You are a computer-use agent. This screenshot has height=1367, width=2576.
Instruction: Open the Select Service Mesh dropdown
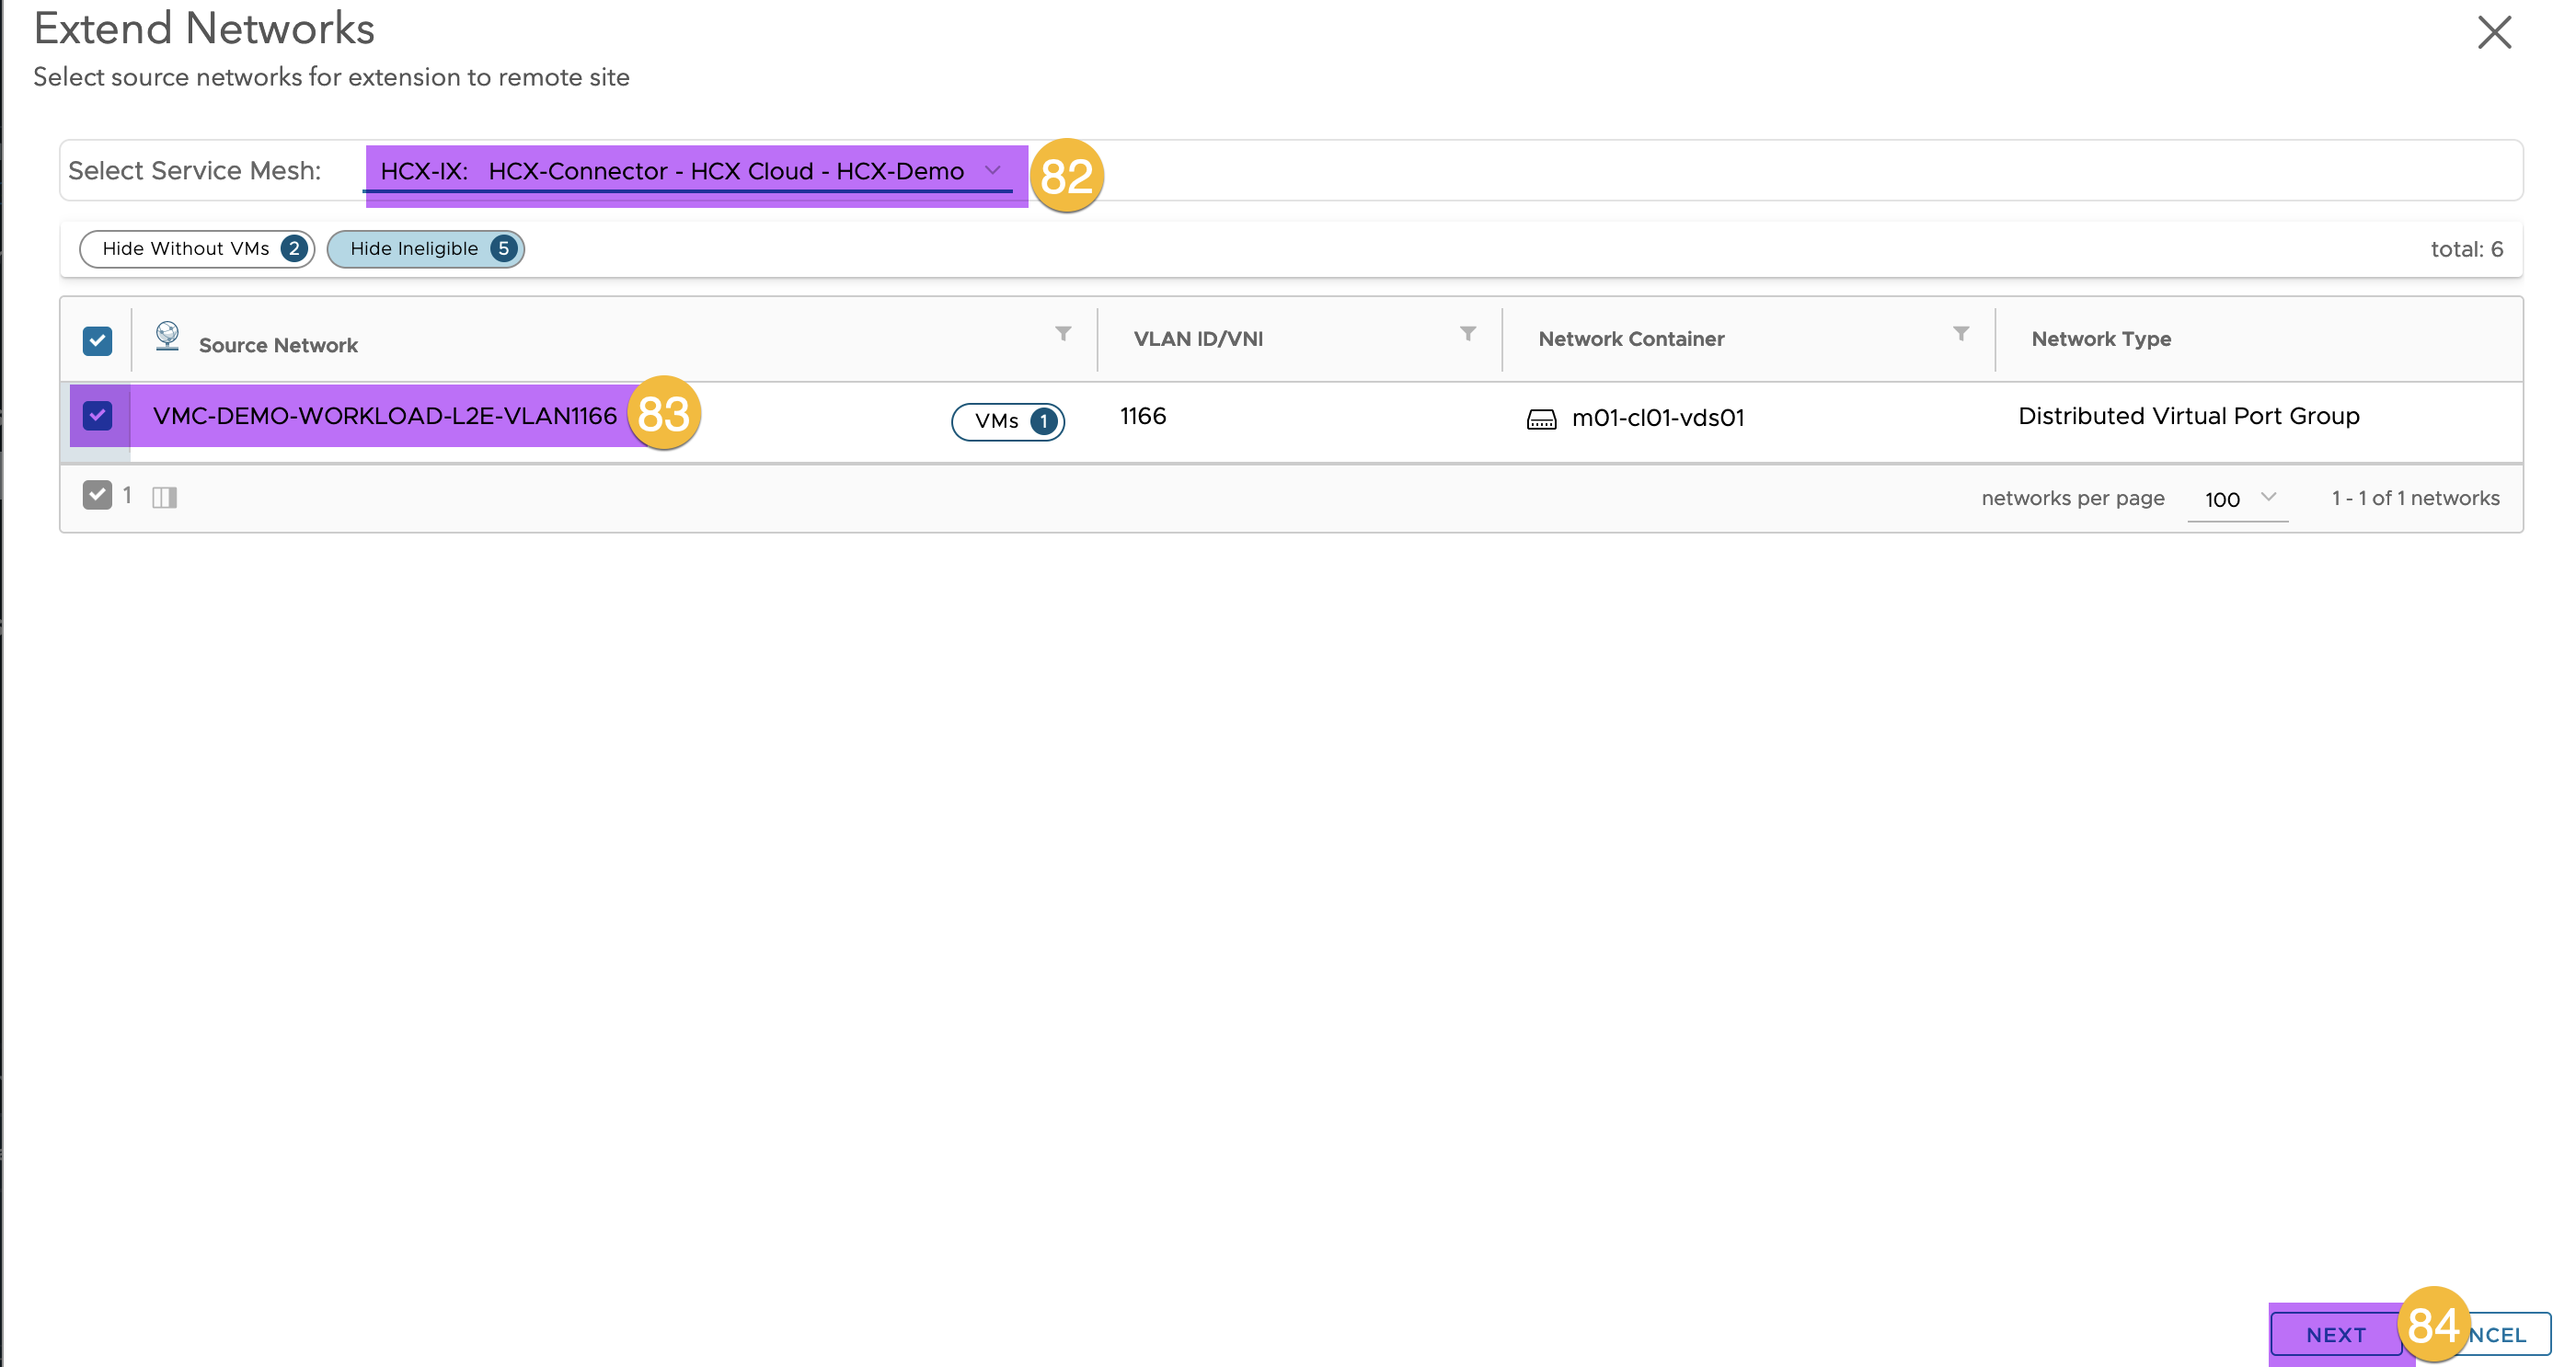[x=690, y=171]
